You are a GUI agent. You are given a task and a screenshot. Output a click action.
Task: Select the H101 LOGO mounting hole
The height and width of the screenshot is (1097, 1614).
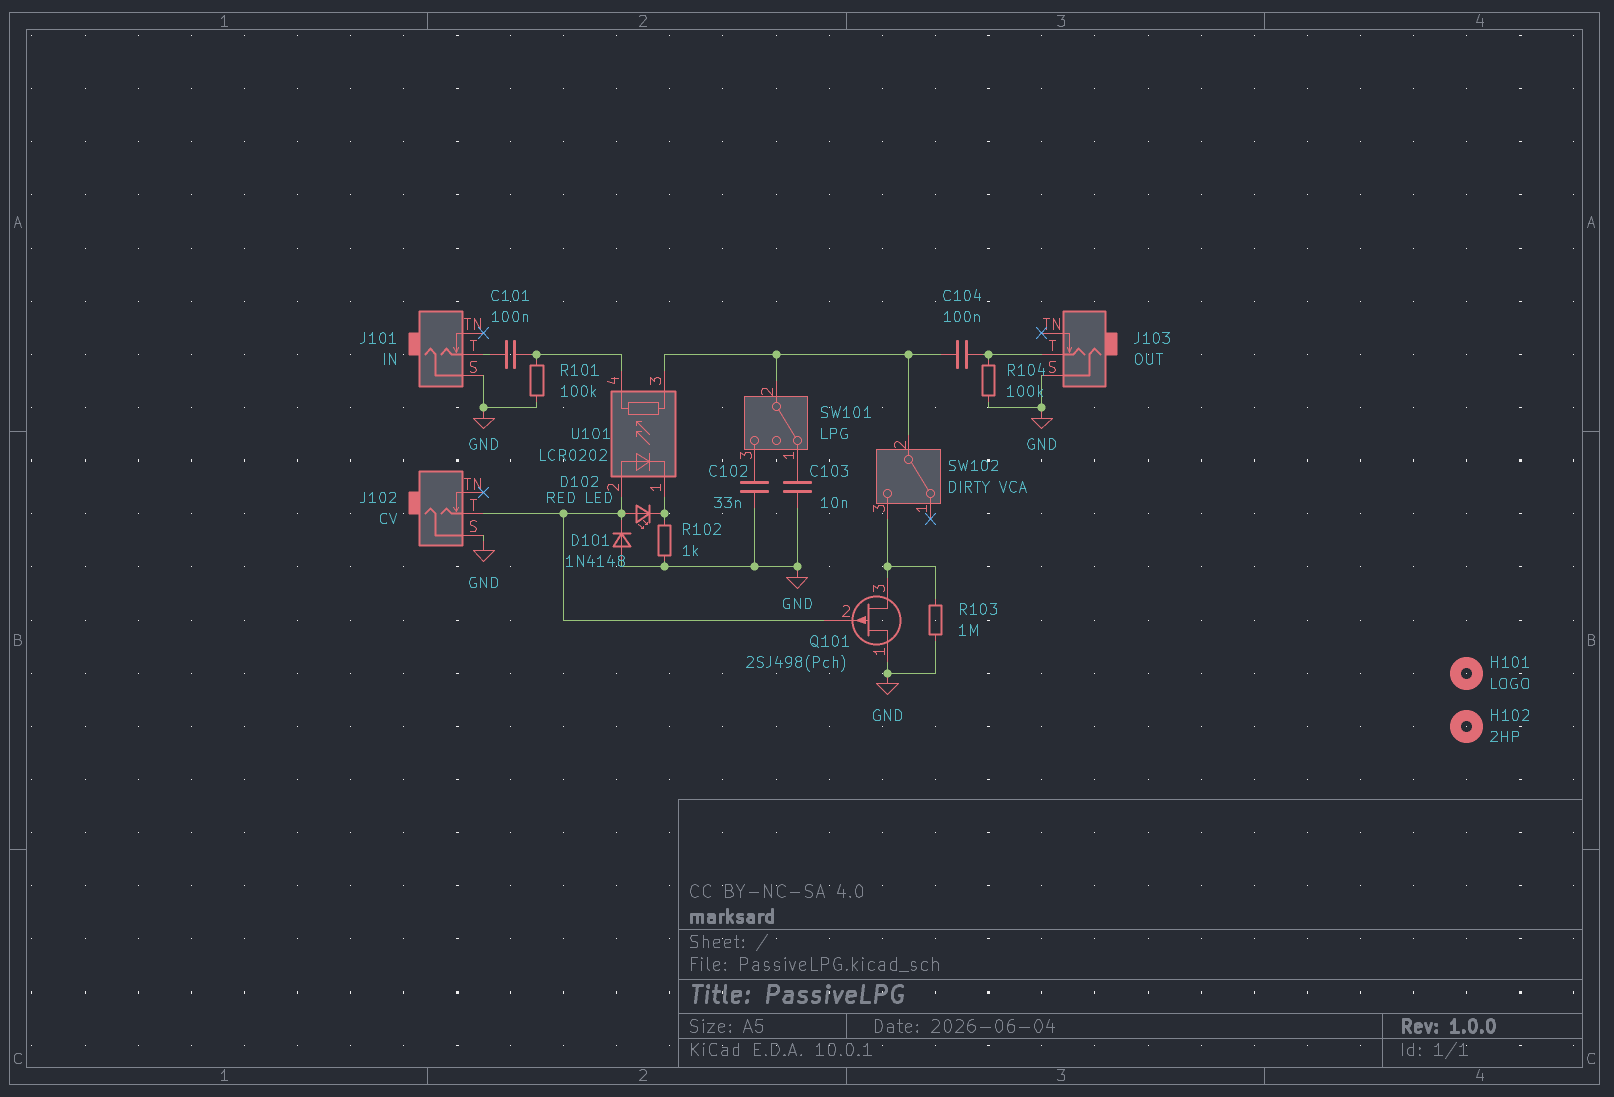(1466, 674)
